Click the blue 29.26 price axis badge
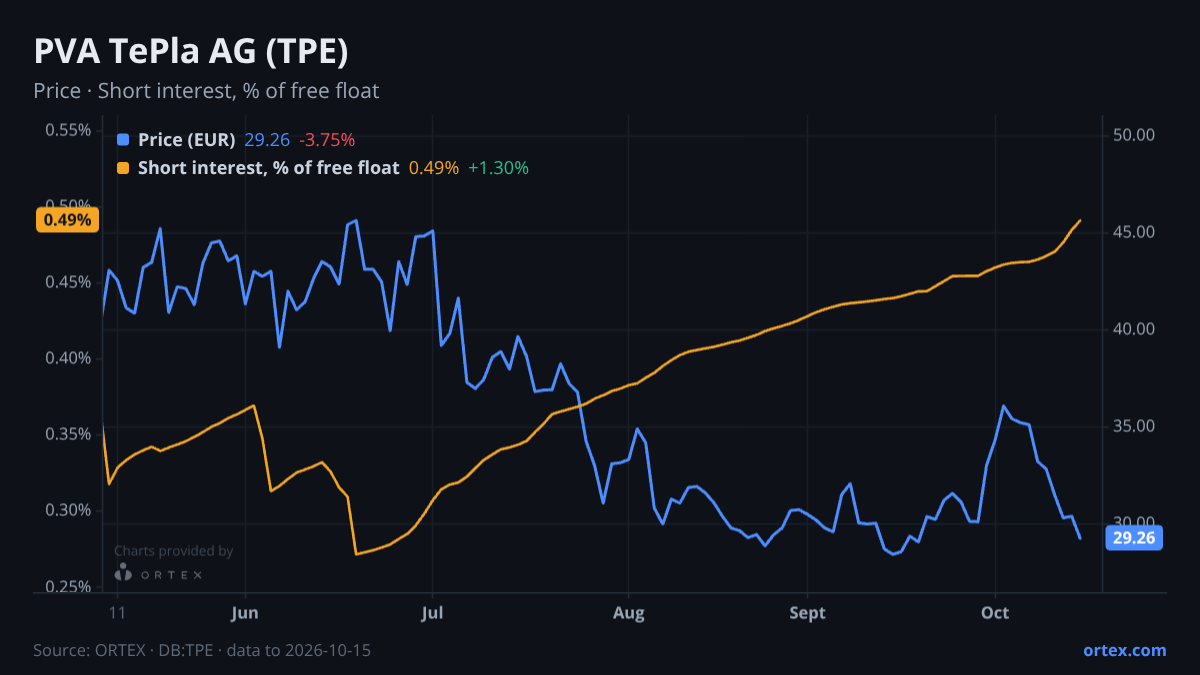 point(1134,538)
